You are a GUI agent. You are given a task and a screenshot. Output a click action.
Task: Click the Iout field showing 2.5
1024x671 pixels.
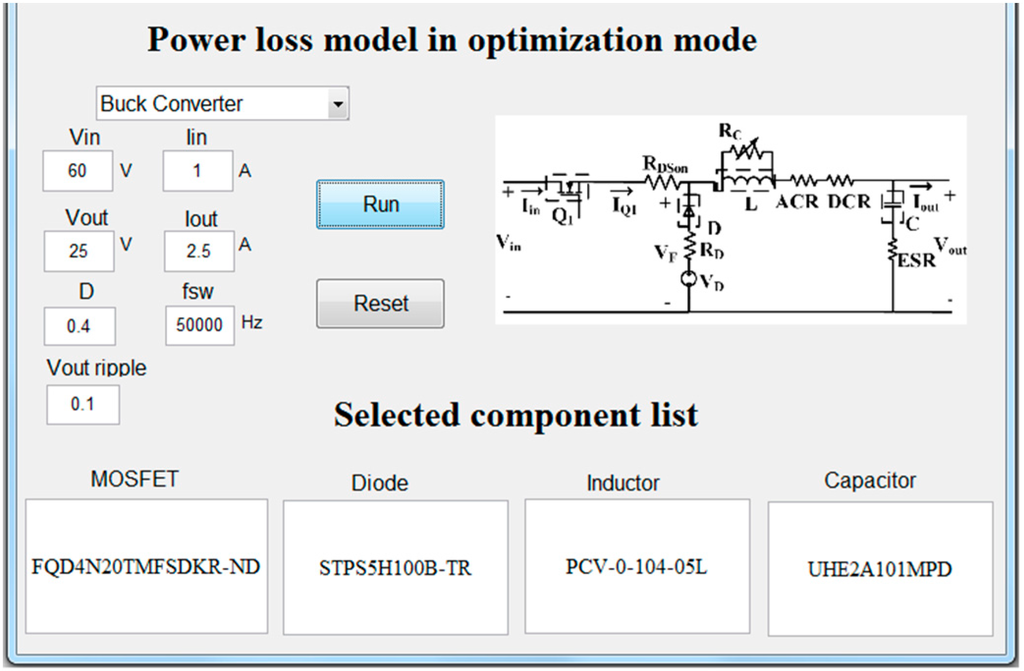click(198, 251)
